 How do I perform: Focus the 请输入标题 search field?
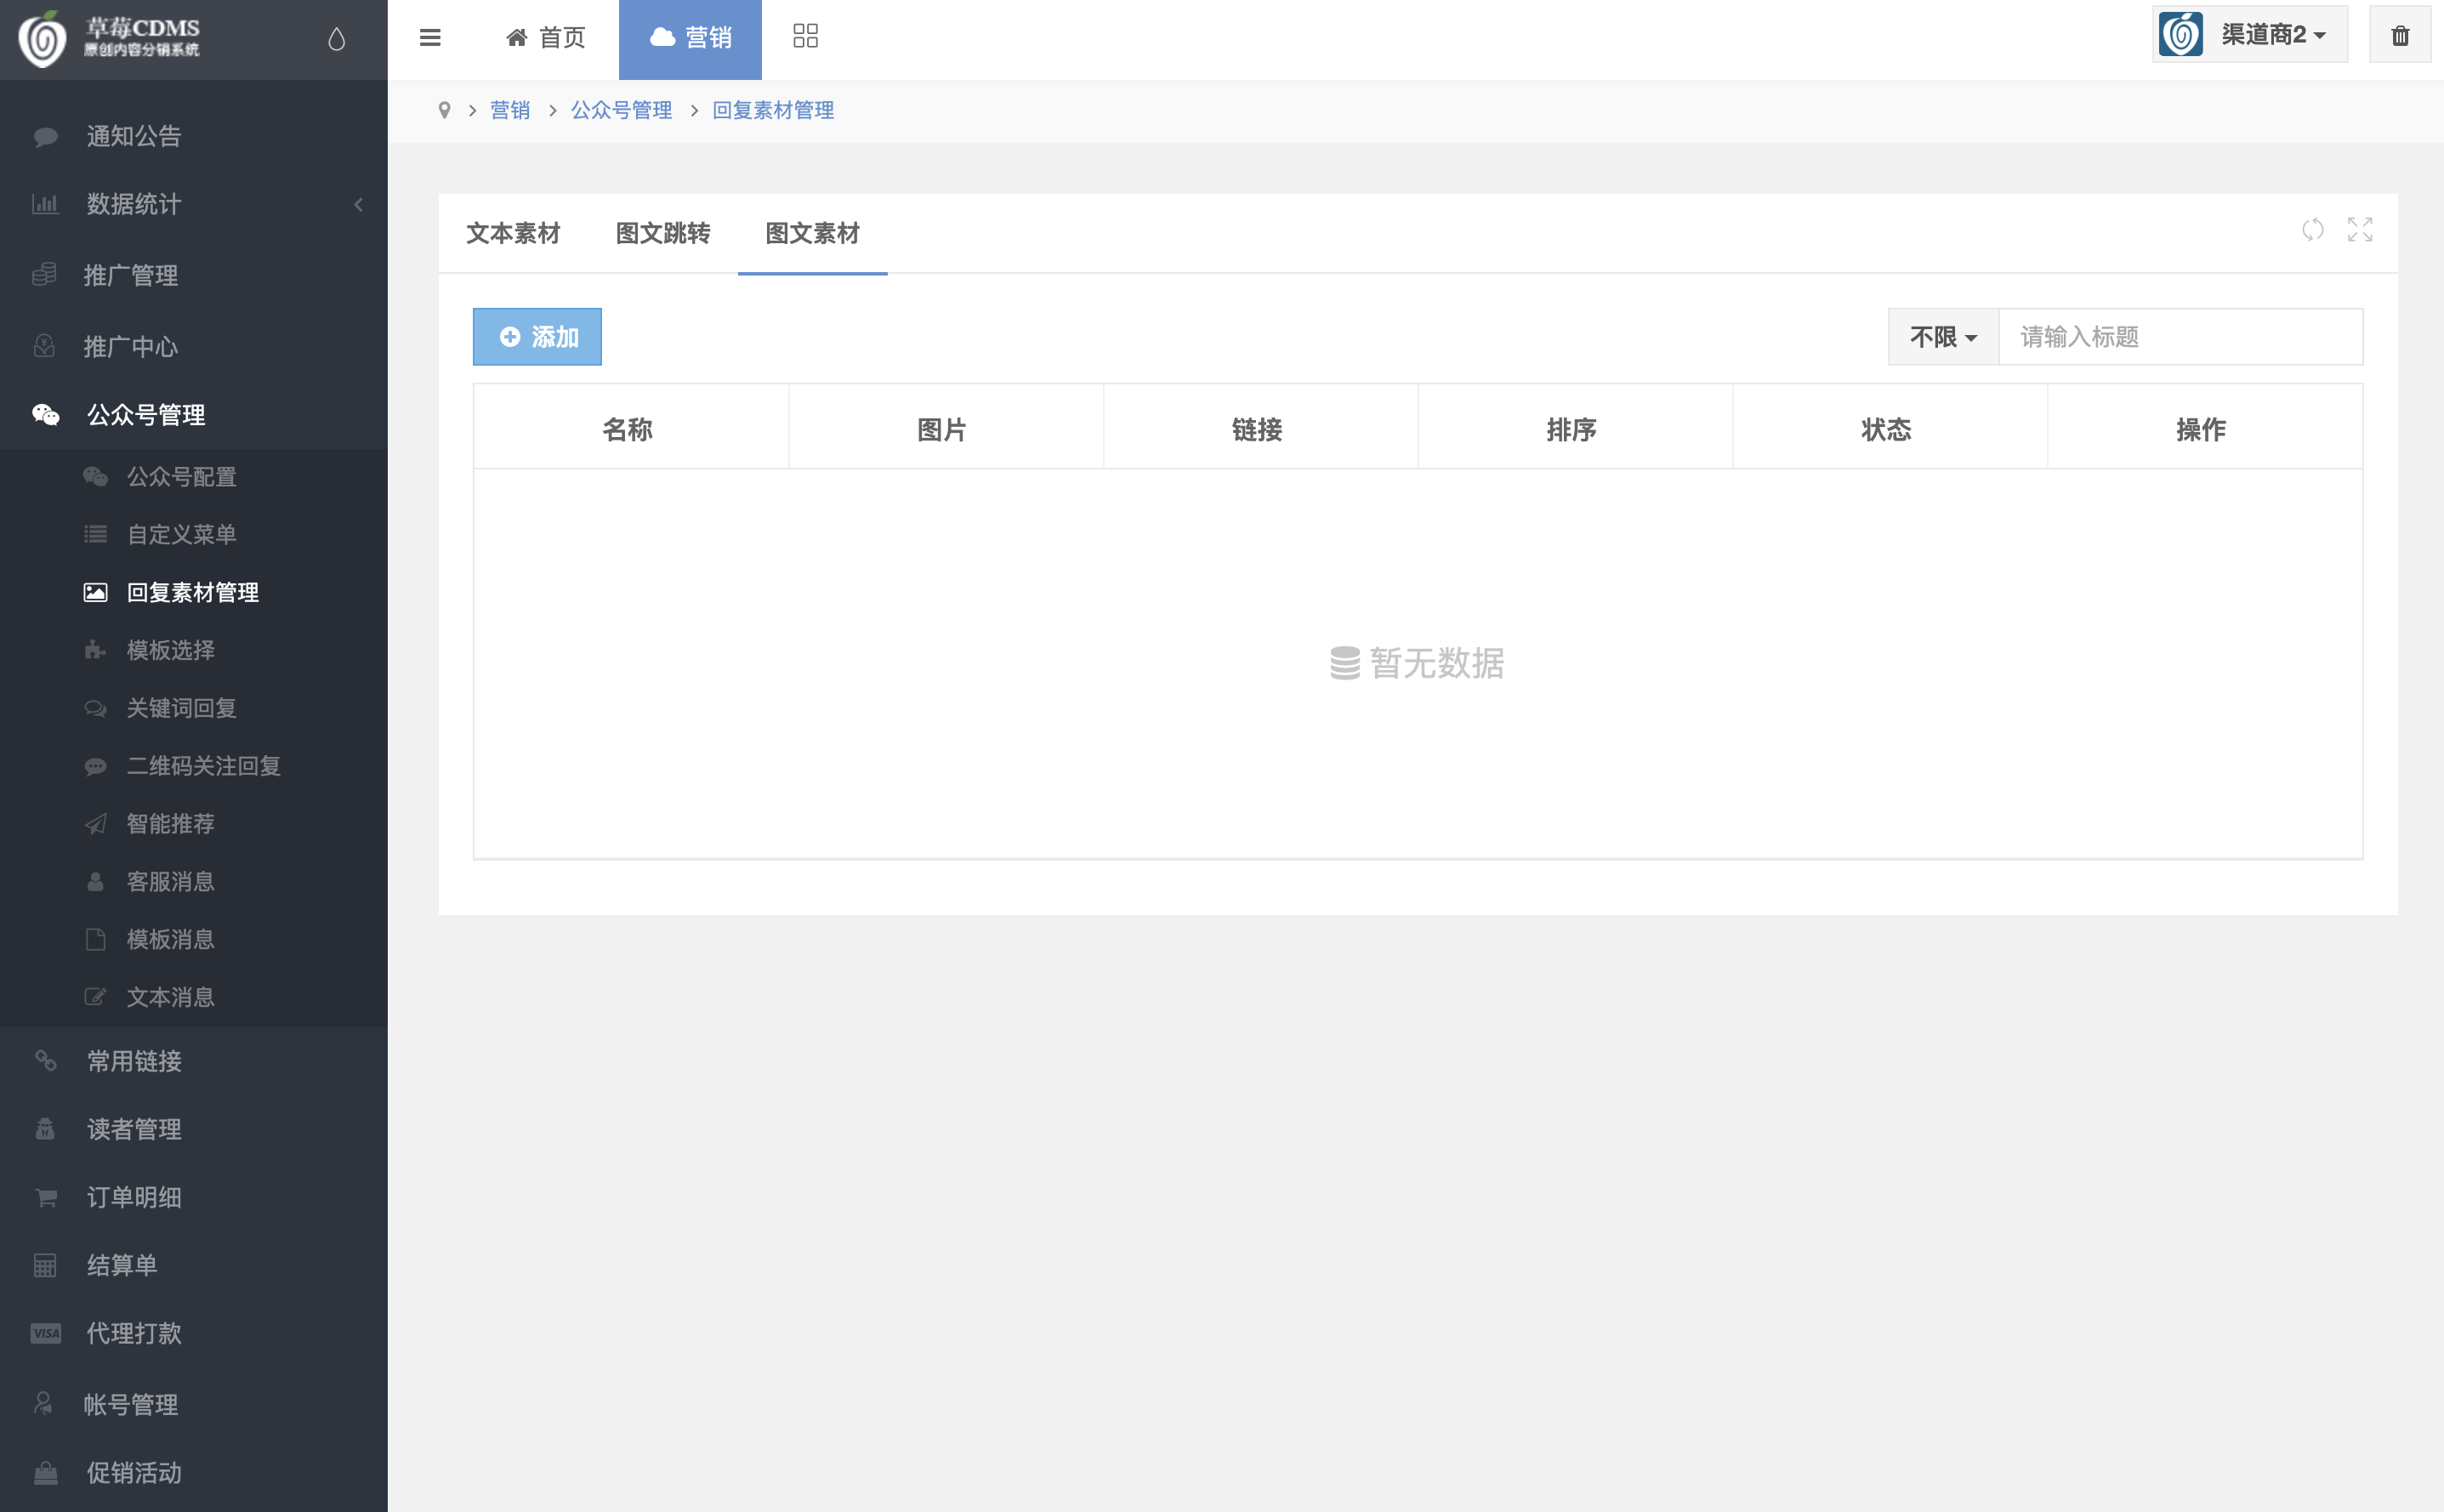[x=2181, y=337]
